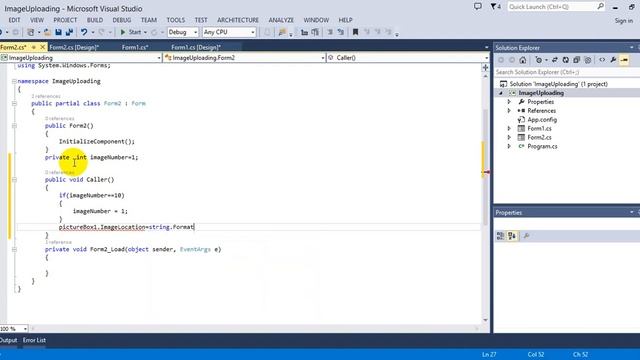Click the uncomment lines icon
The width and height of the screenshot is (640, 360).
(x=340, y=32)
